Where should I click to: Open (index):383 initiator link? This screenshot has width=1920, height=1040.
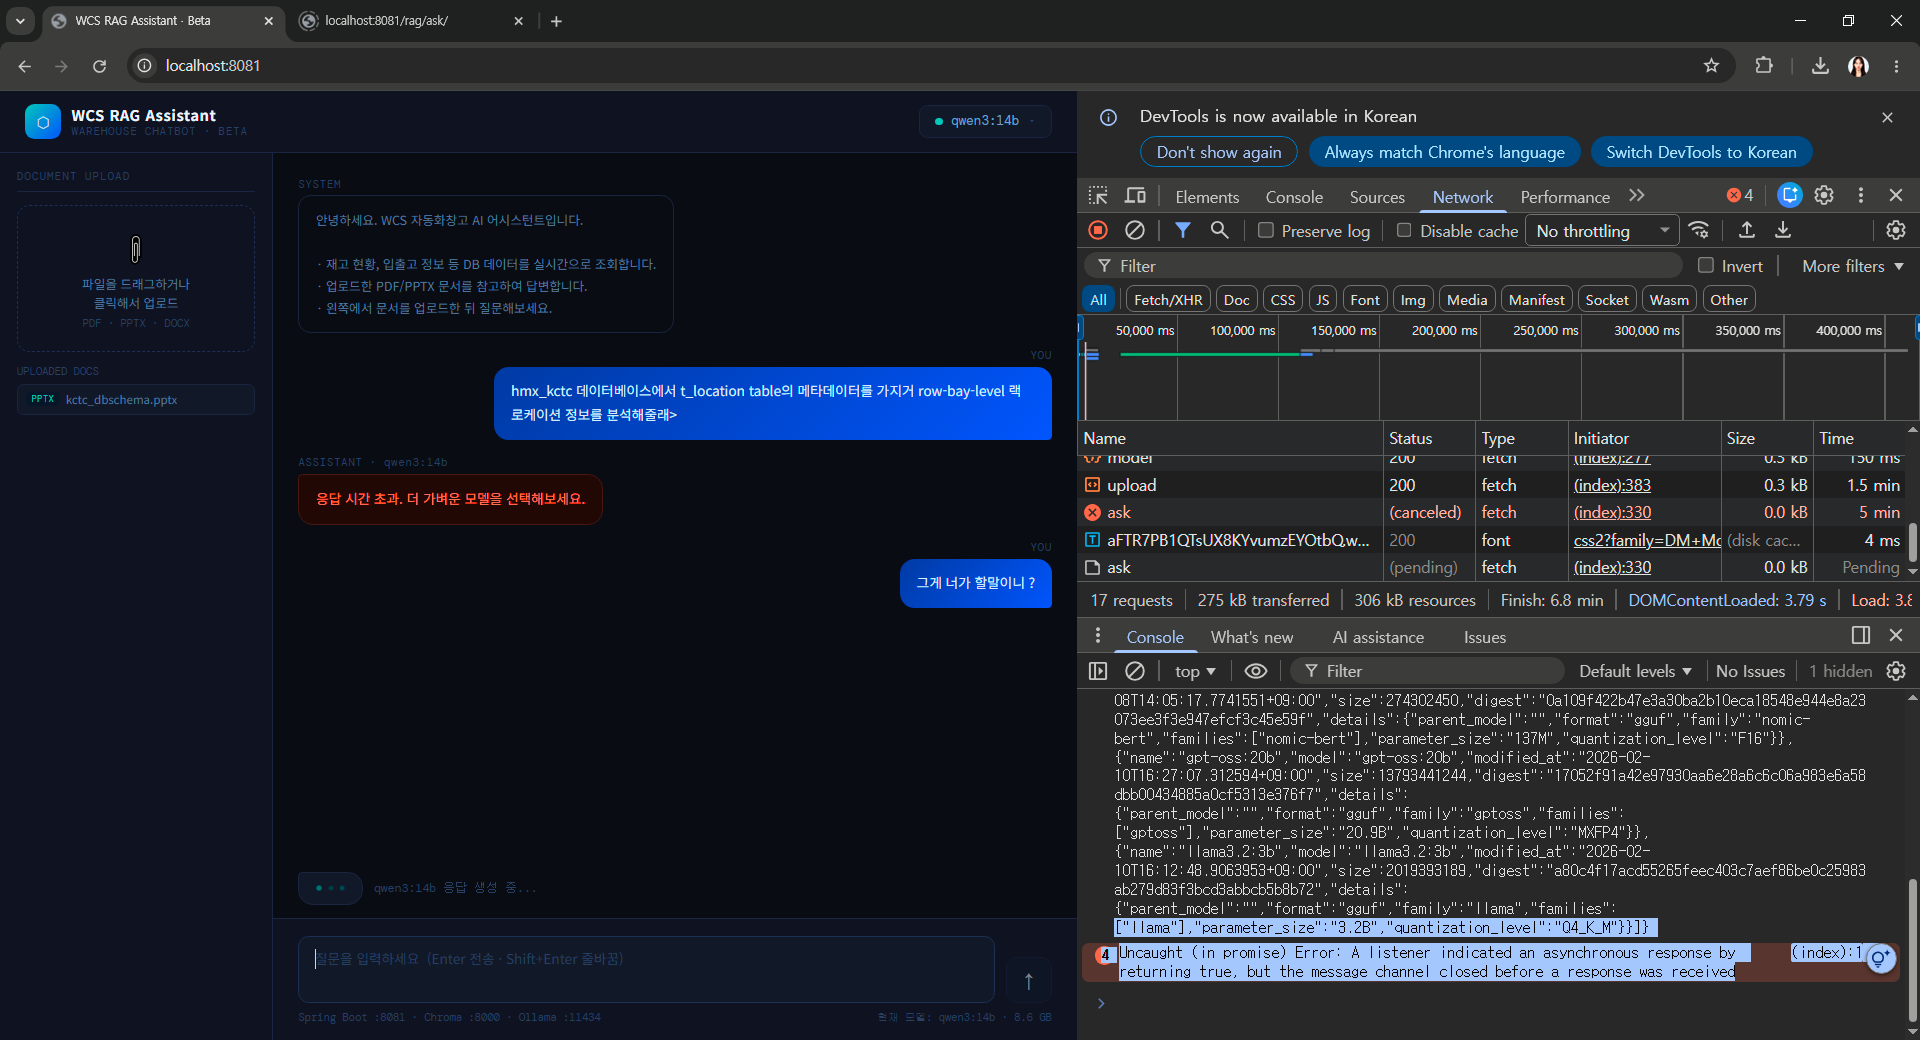tap(1612, 485)
